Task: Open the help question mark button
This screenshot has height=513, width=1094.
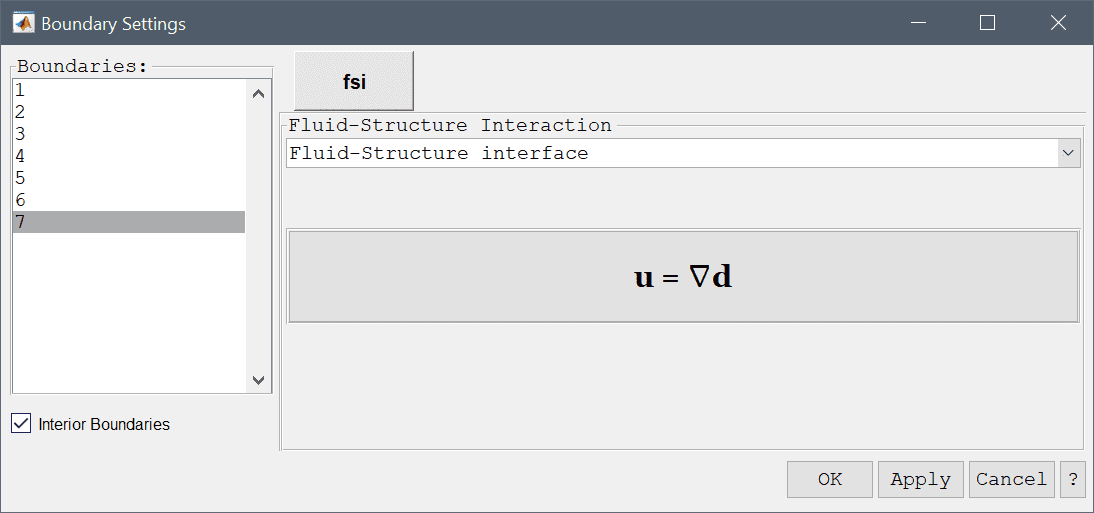Action: [x=1073, y=479]
